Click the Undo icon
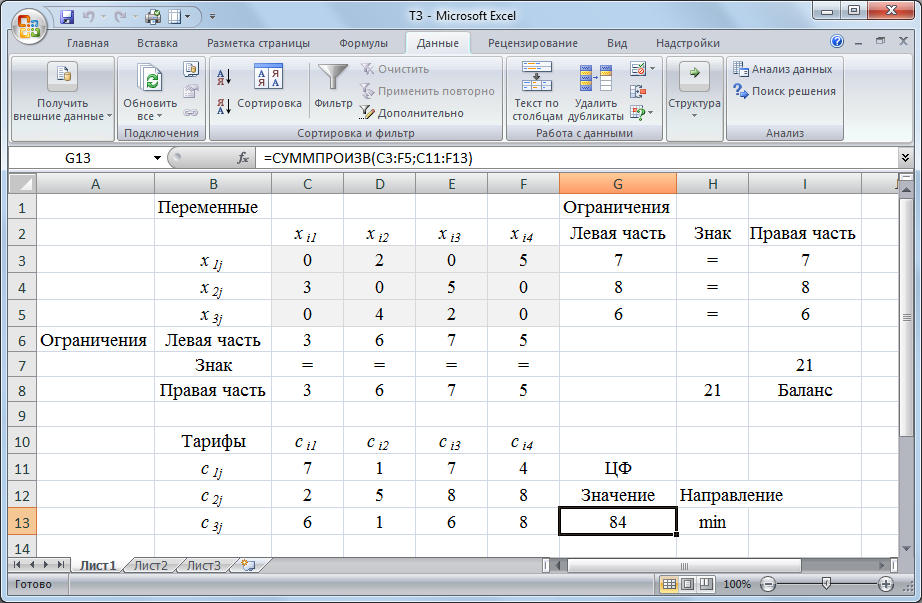The image size is (922, 603). coord(89,17)
